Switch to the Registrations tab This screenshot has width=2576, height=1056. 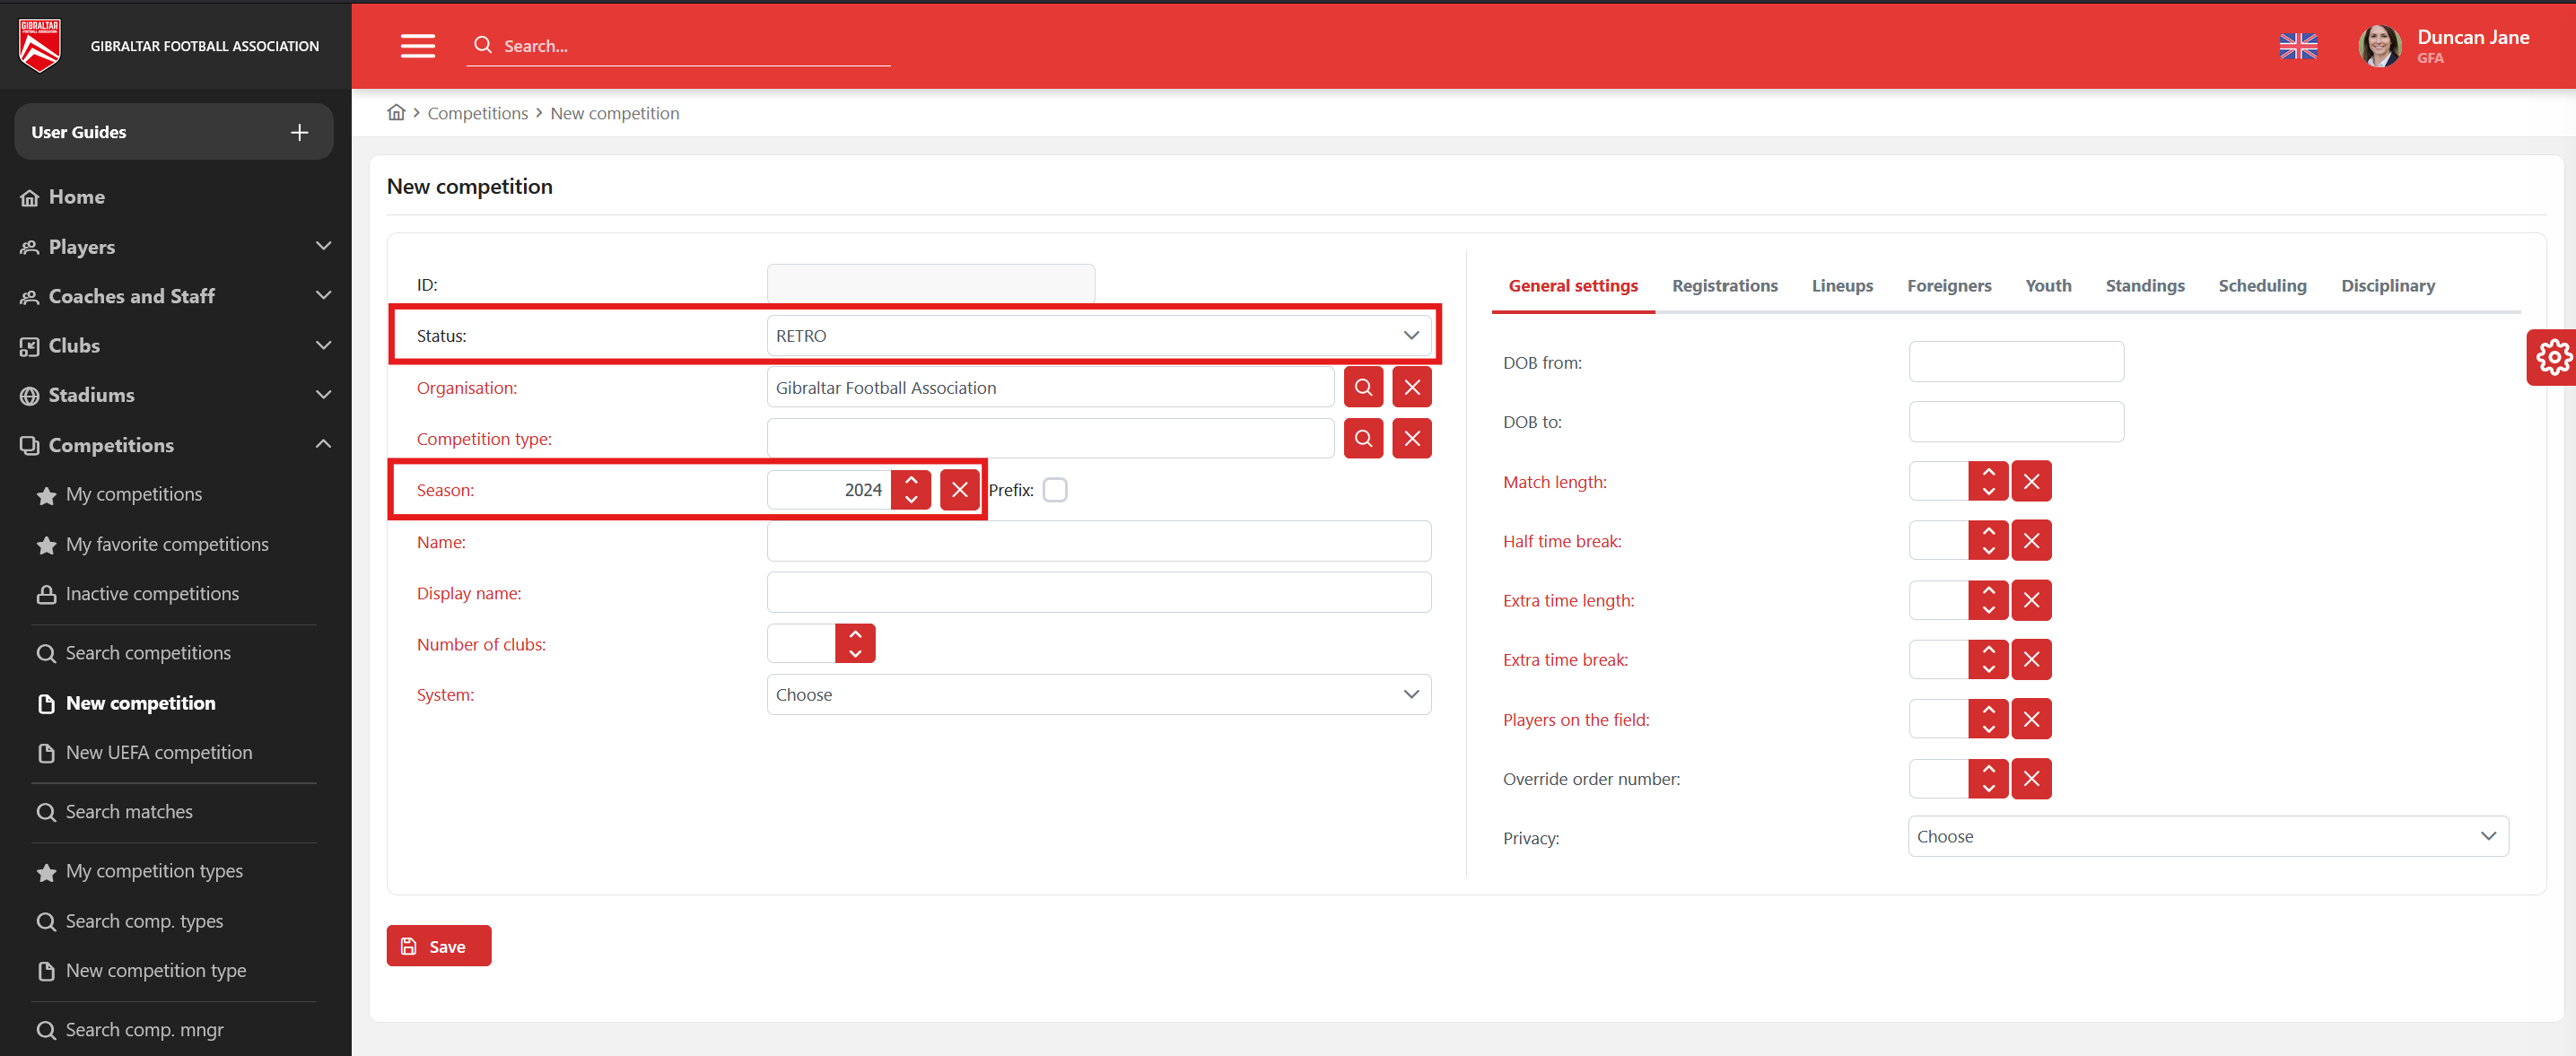pos(1724,286)
